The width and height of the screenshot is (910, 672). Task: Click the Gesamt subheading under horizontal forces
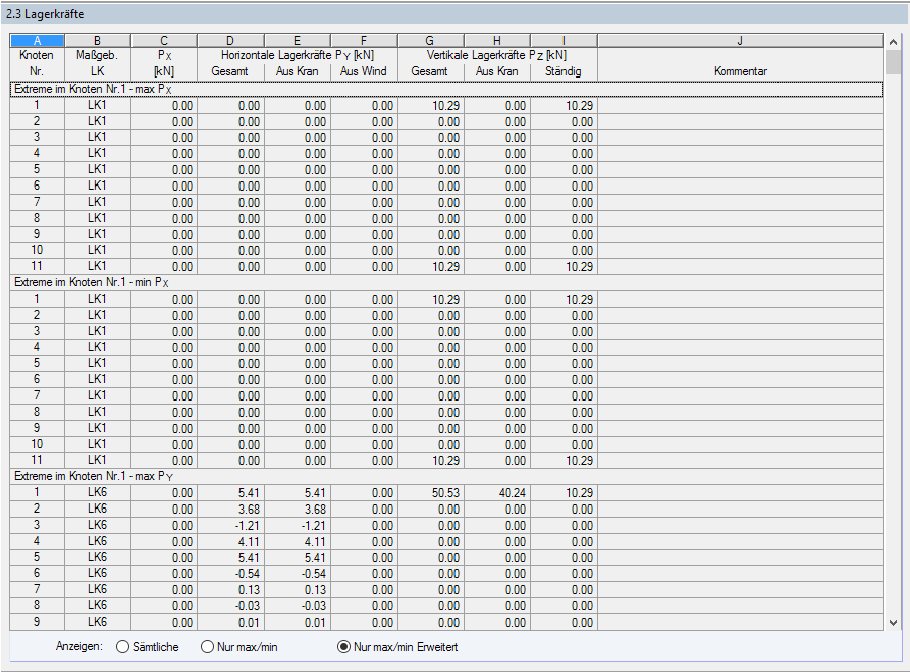(230, 71)
